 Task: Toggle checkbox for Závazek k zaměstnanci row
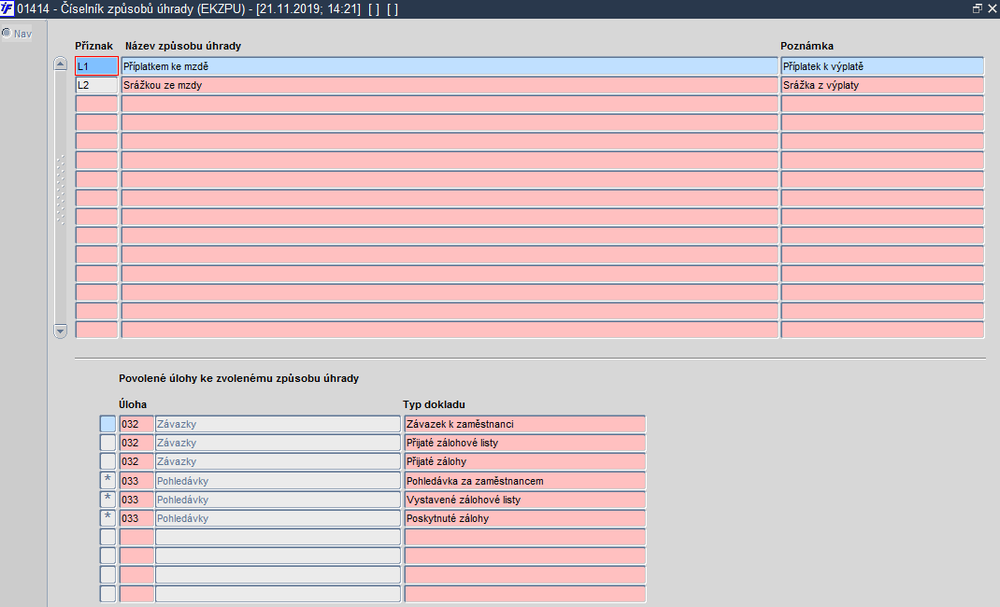[x=108, y=423]
